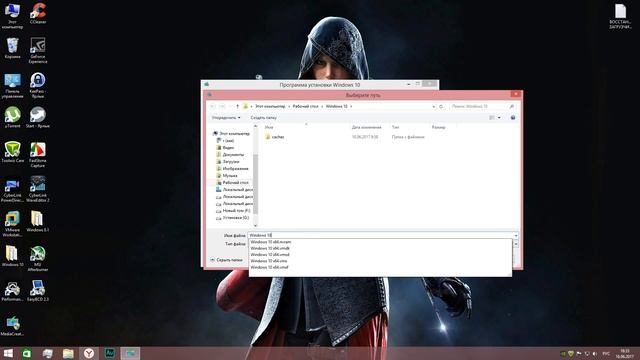The height and width of the screenshot is (360, 640).
Task: Open the Windows 10 desktop folder
Action: pos(12,256)
